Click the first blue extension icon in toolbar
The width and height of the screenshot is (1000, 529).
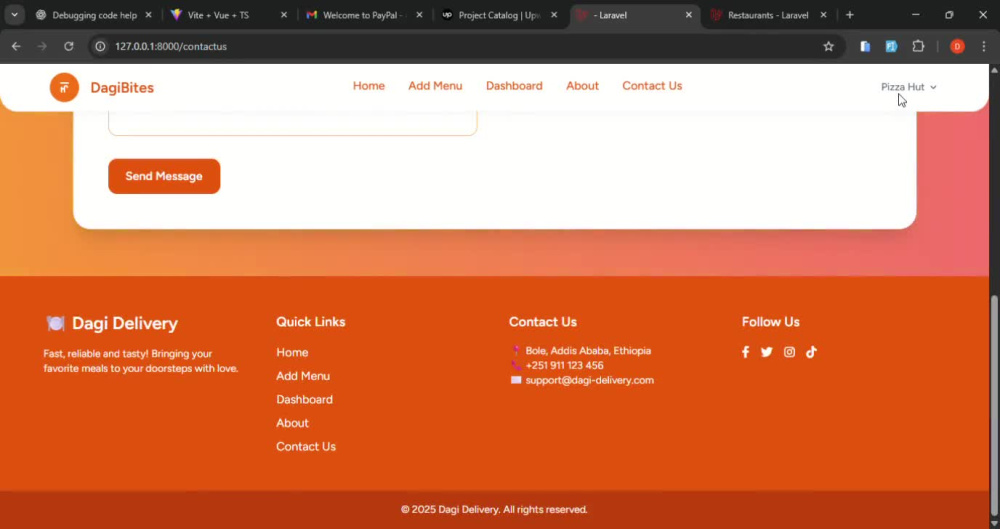click(x=865, y=46)
